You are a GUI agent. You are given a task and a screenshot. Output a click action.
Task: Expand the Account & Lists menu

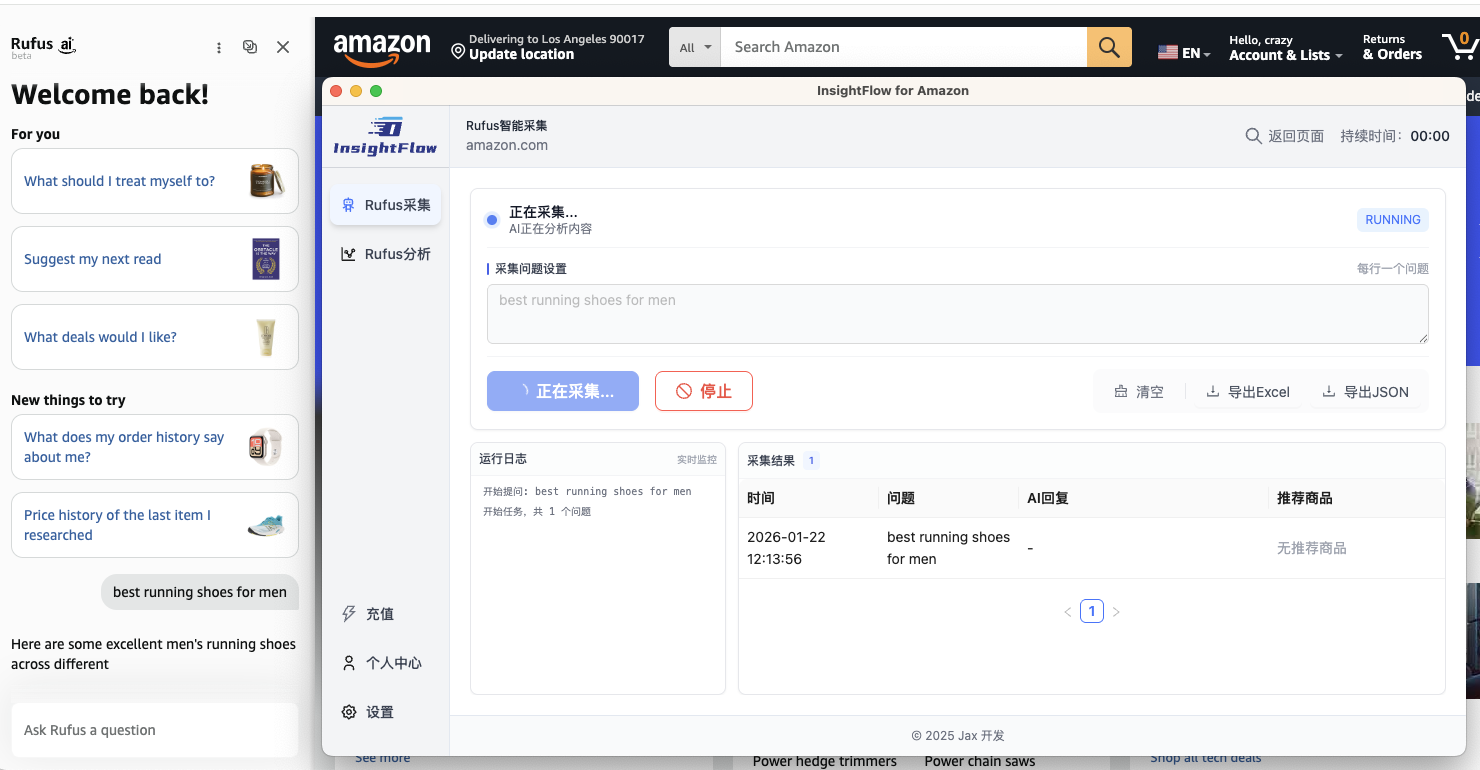(x=1285, y=55)
